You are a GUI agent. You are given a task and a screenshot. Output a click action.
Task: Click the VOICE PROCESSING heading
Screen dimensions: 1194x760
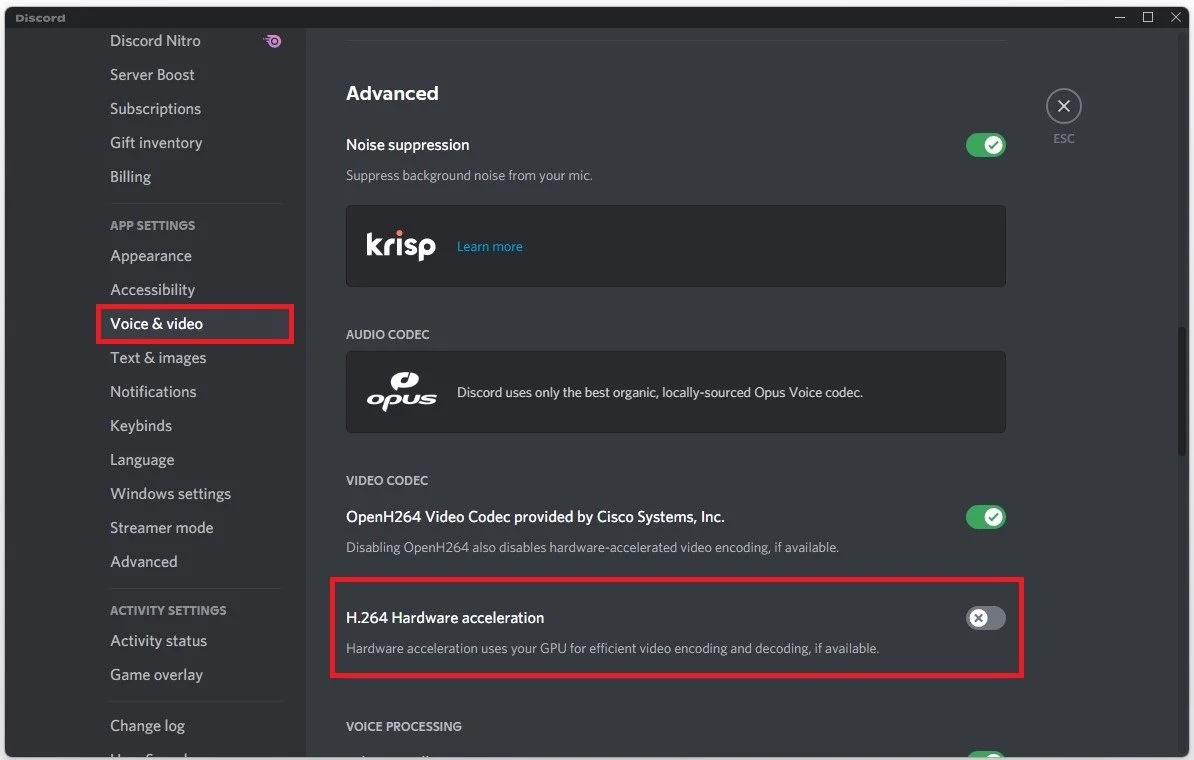(x=404, y=726)
